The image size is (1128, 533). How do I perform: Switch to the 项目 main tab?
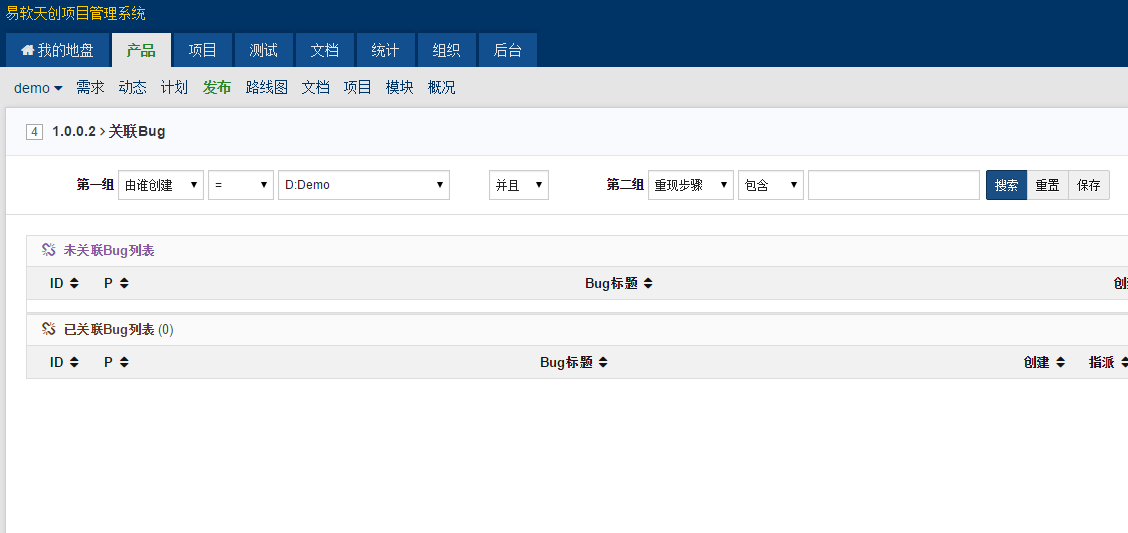click(203, 50)
